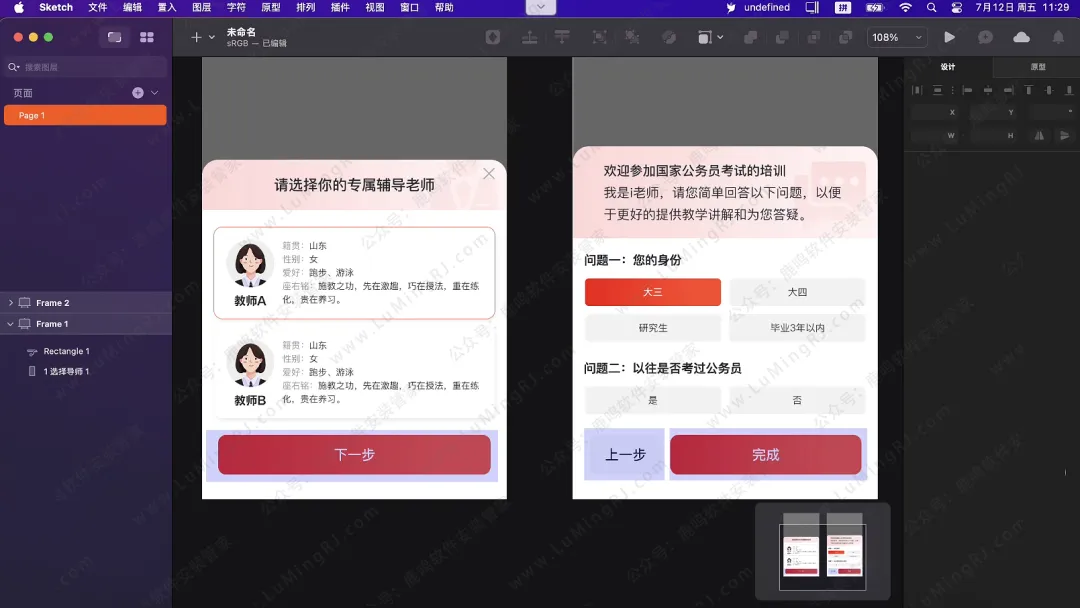Click the Mirror preview icon in the toolbar
Image resolution: width=1080 pixels, height=608 pixels.
click(985, 37)
